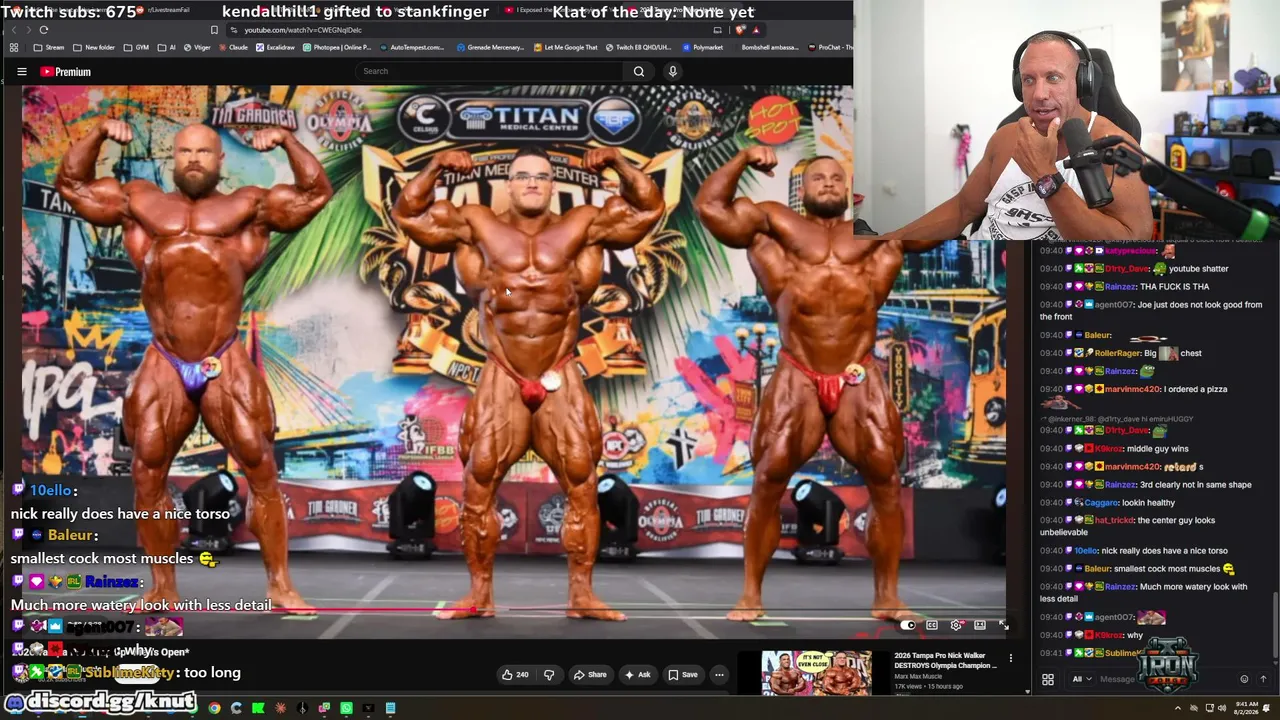Click the YouTube search magnifier button
The width and height of the screenshot is (1280, 720).
(x=639, y=71)
